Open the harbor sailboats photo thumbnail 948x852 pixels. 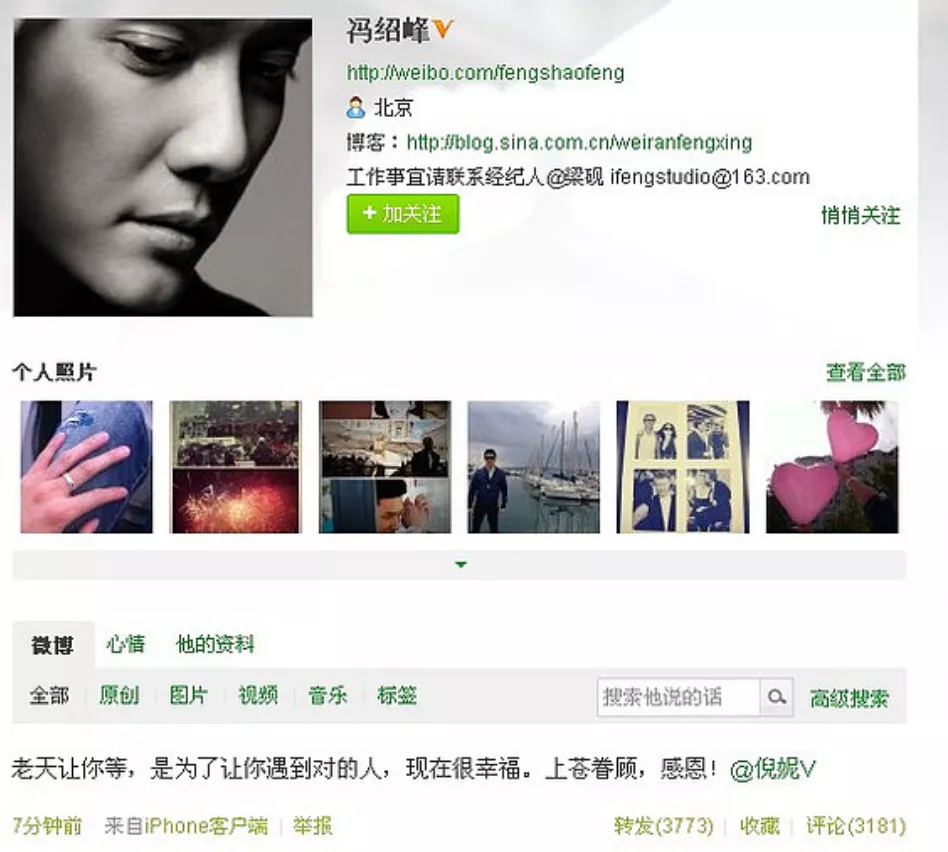point(534,467)
